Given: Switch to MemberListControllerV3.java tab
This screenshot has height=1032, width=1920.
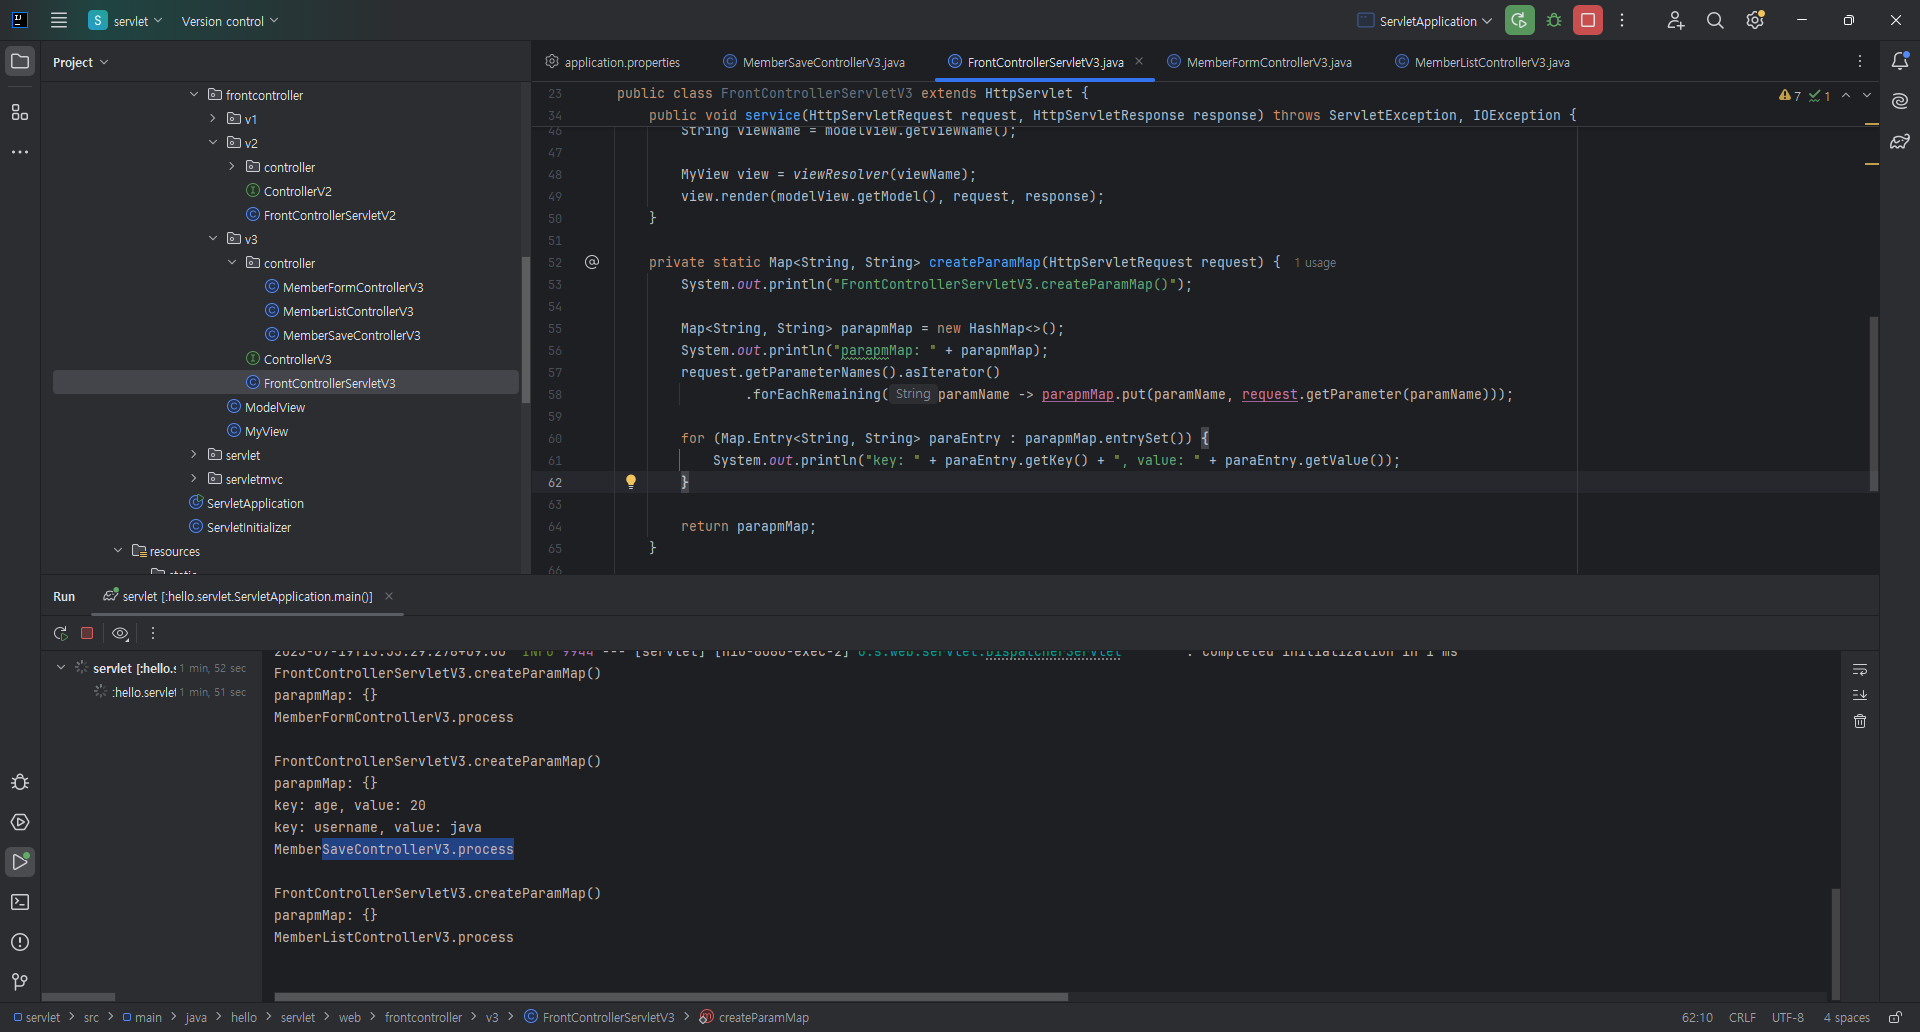Looking at the screenshot, I should coord(1483,62).
